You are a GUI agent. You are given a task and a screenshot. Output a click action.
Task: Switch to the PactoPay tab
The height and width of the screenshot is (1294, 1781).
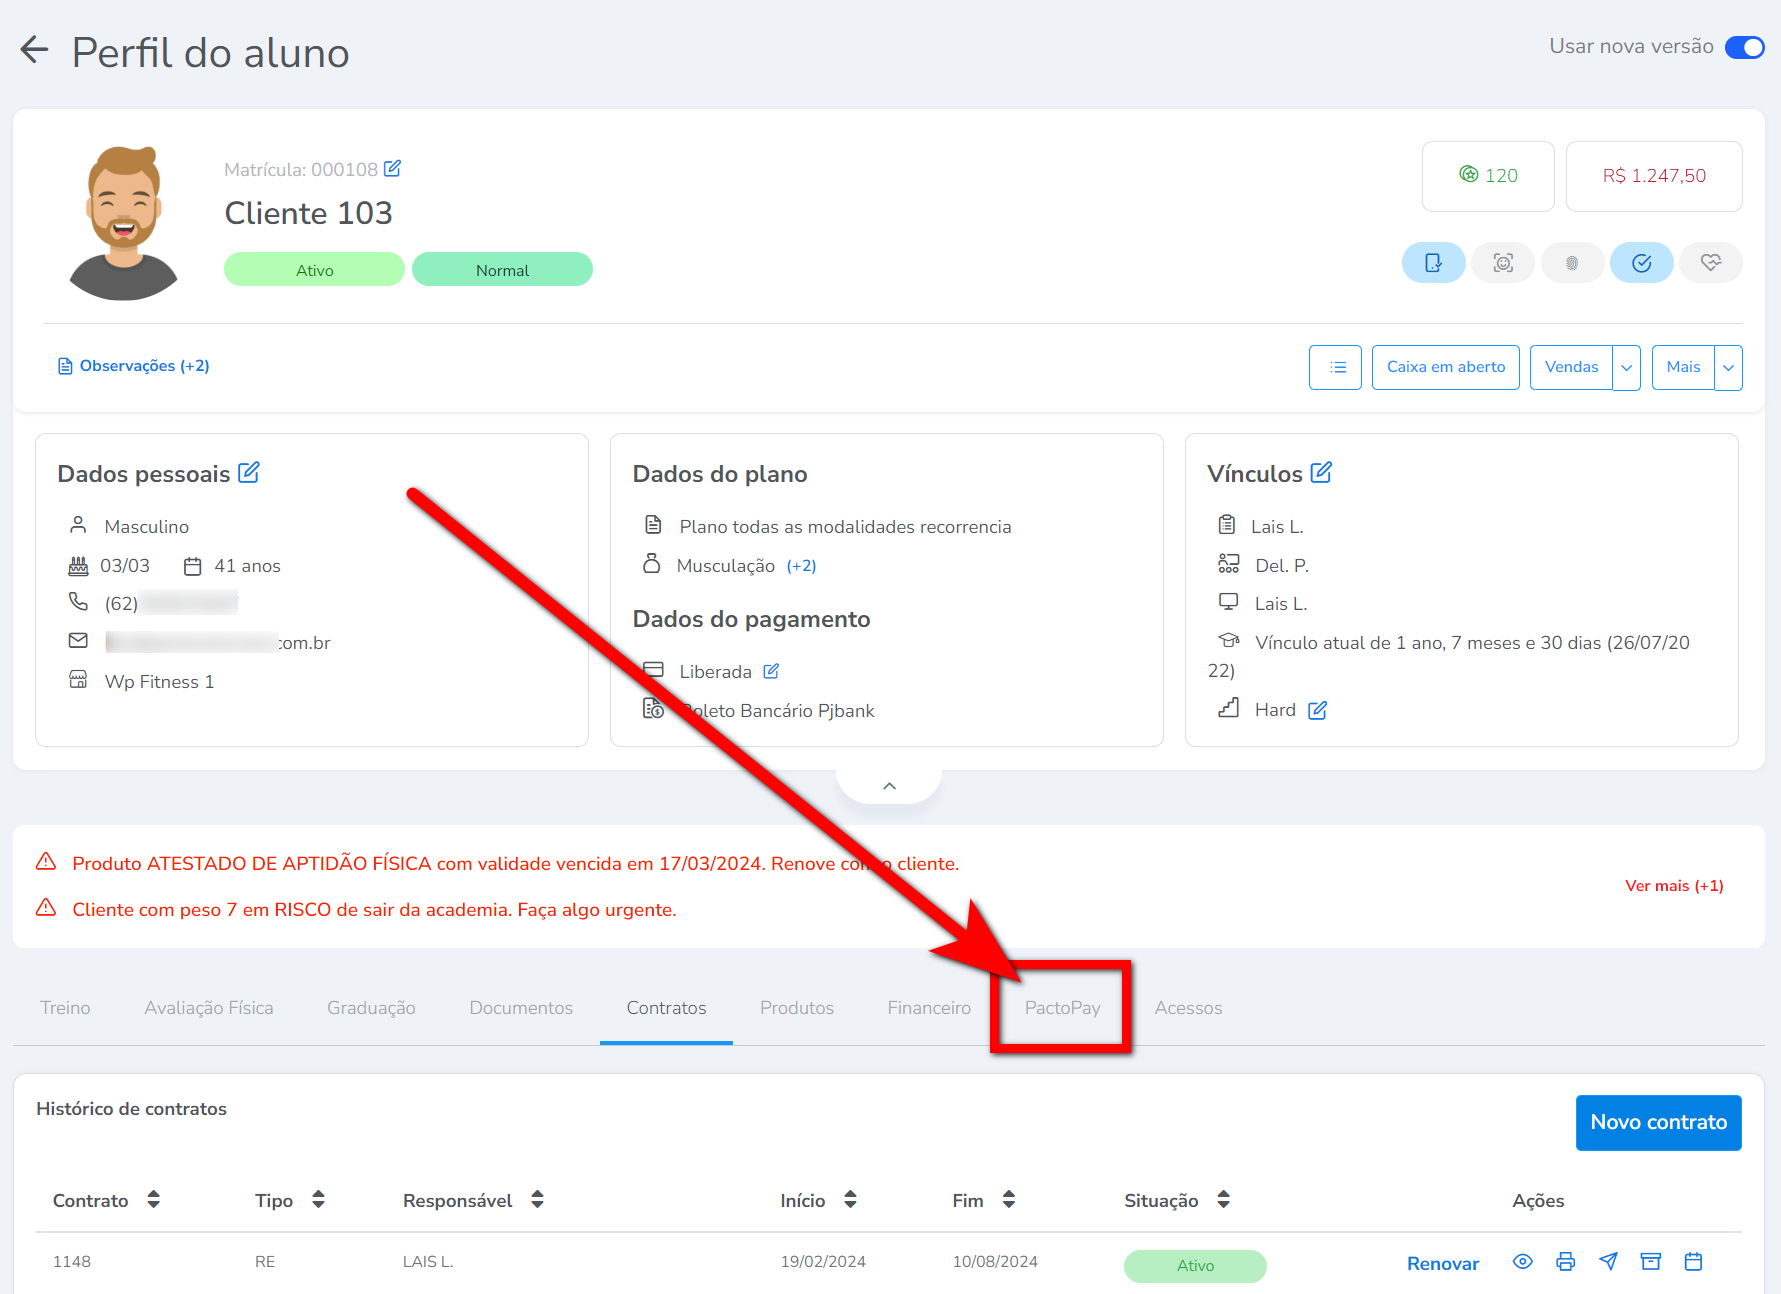1062,1008
